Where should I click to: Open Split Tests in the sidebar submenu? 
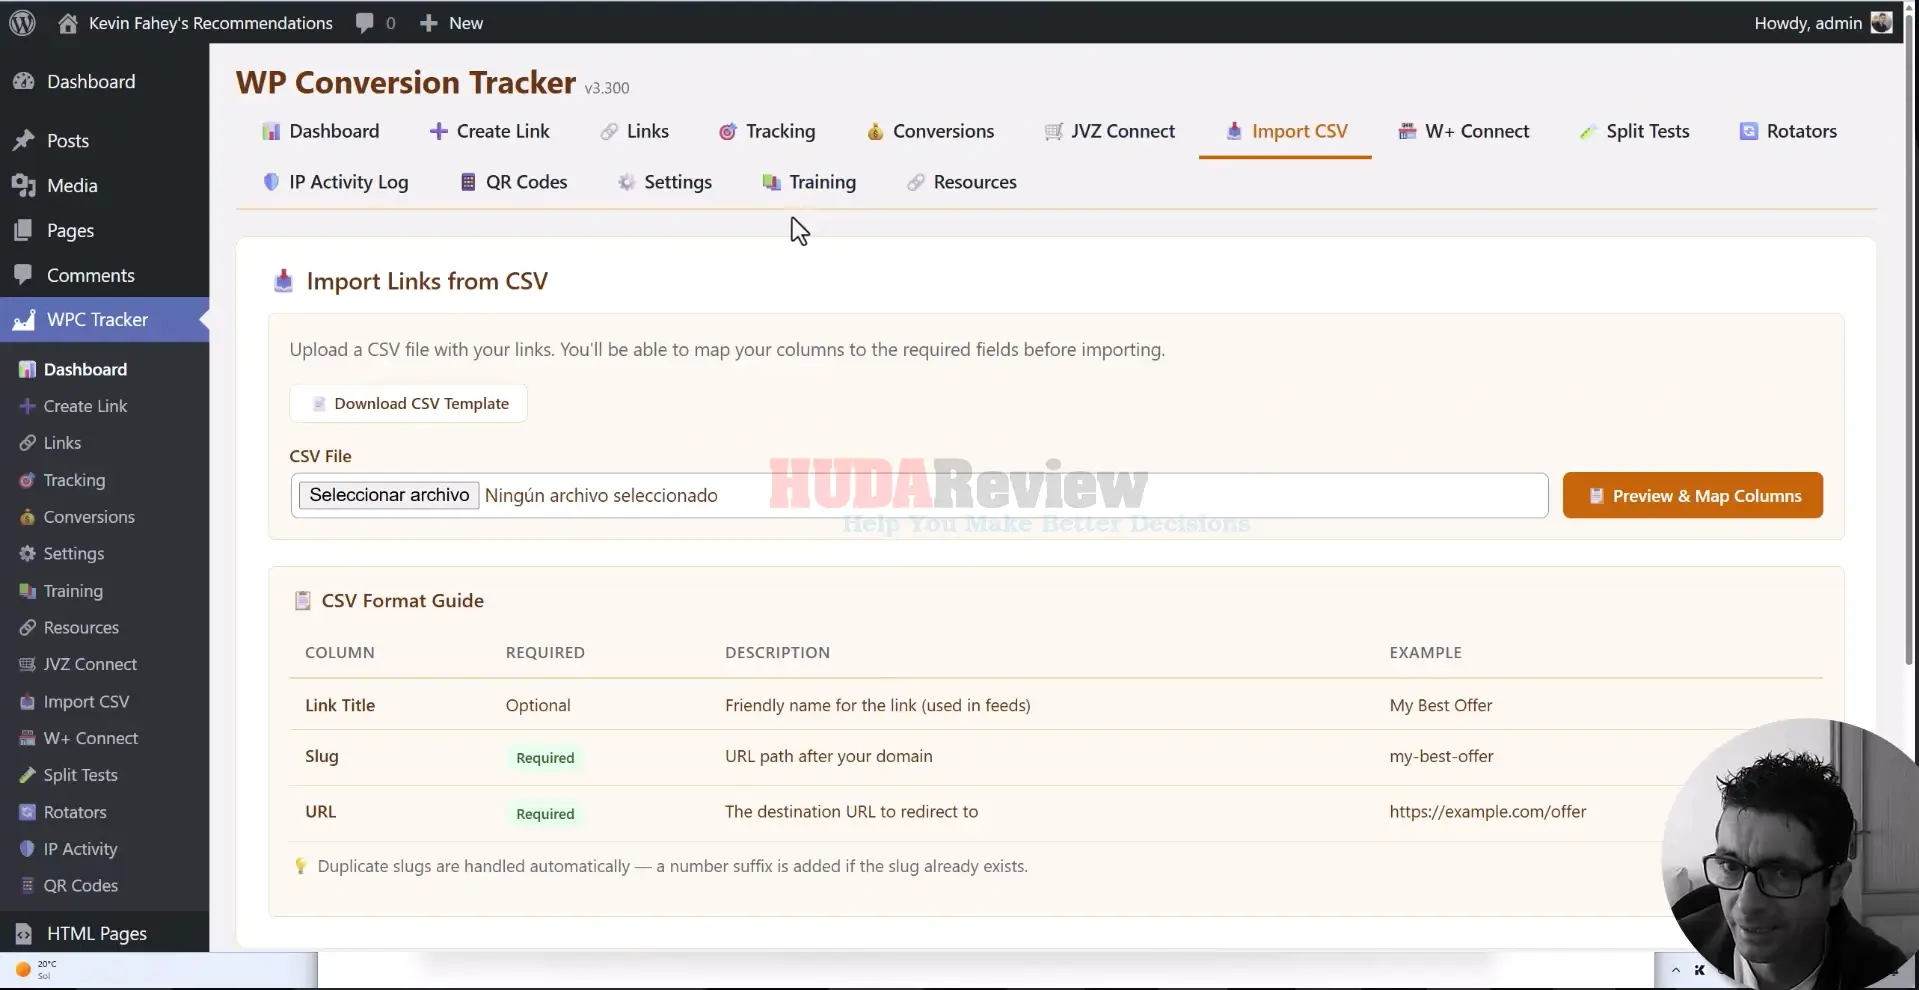(x=80, y=775)
